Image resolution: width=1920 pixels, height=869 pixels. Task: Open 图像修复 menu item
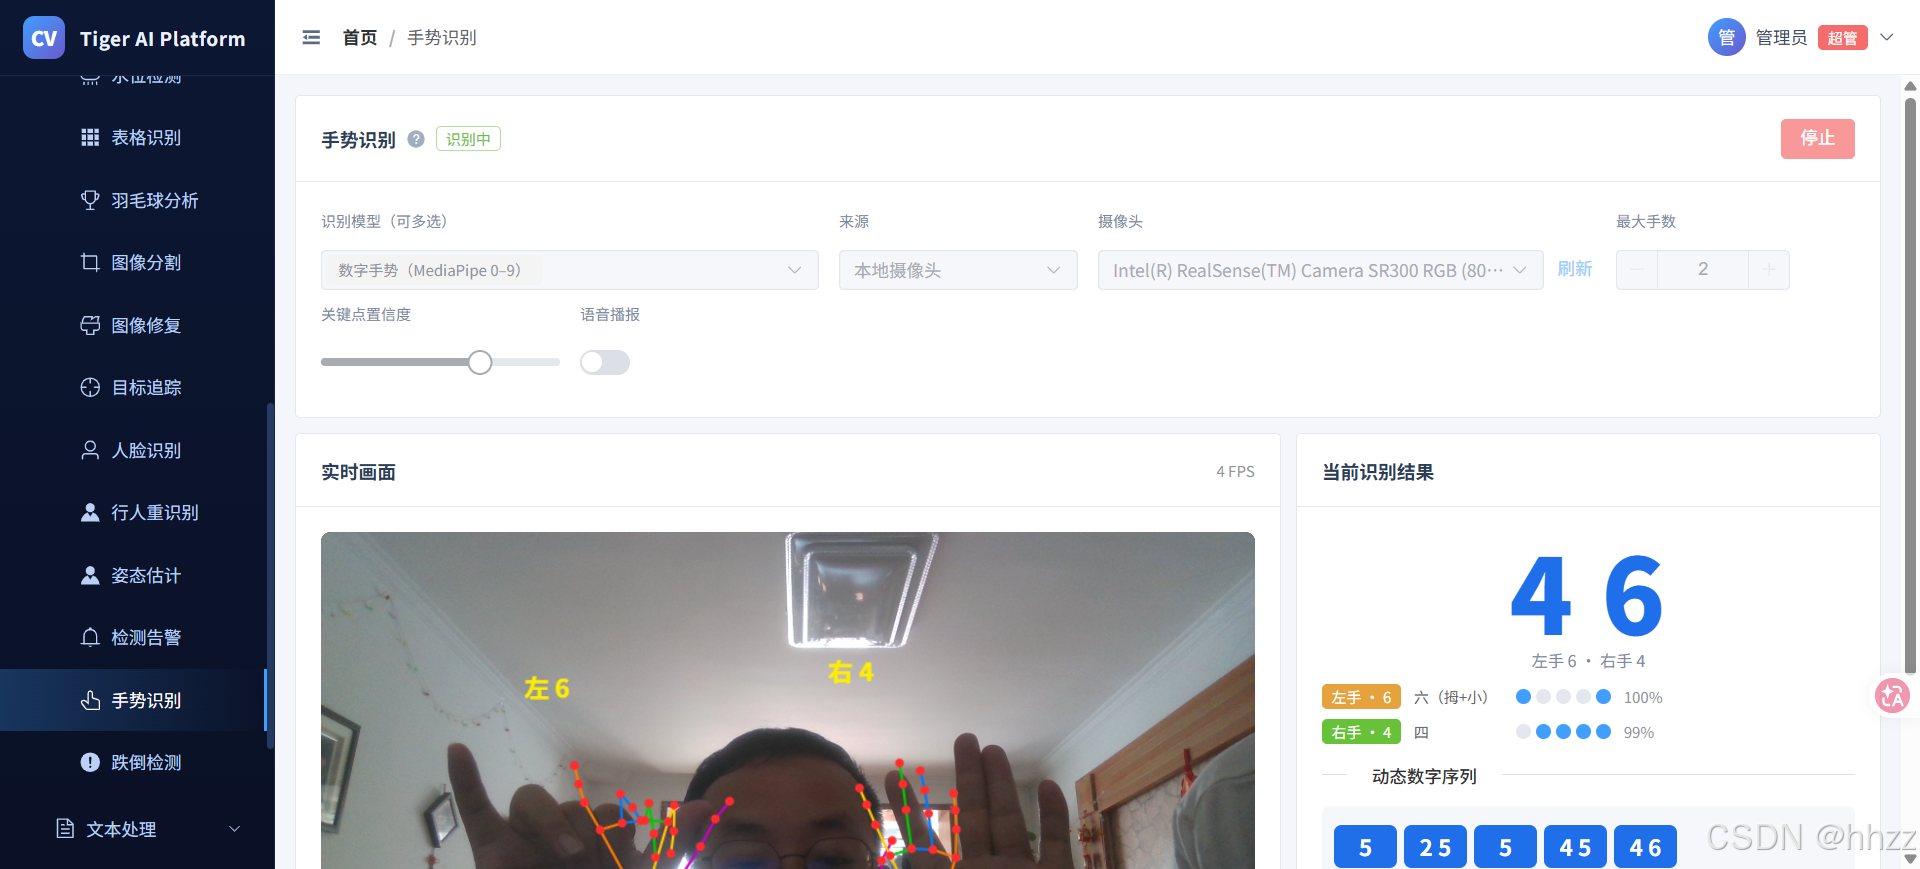pyautogui.click(x=137, y=325)
